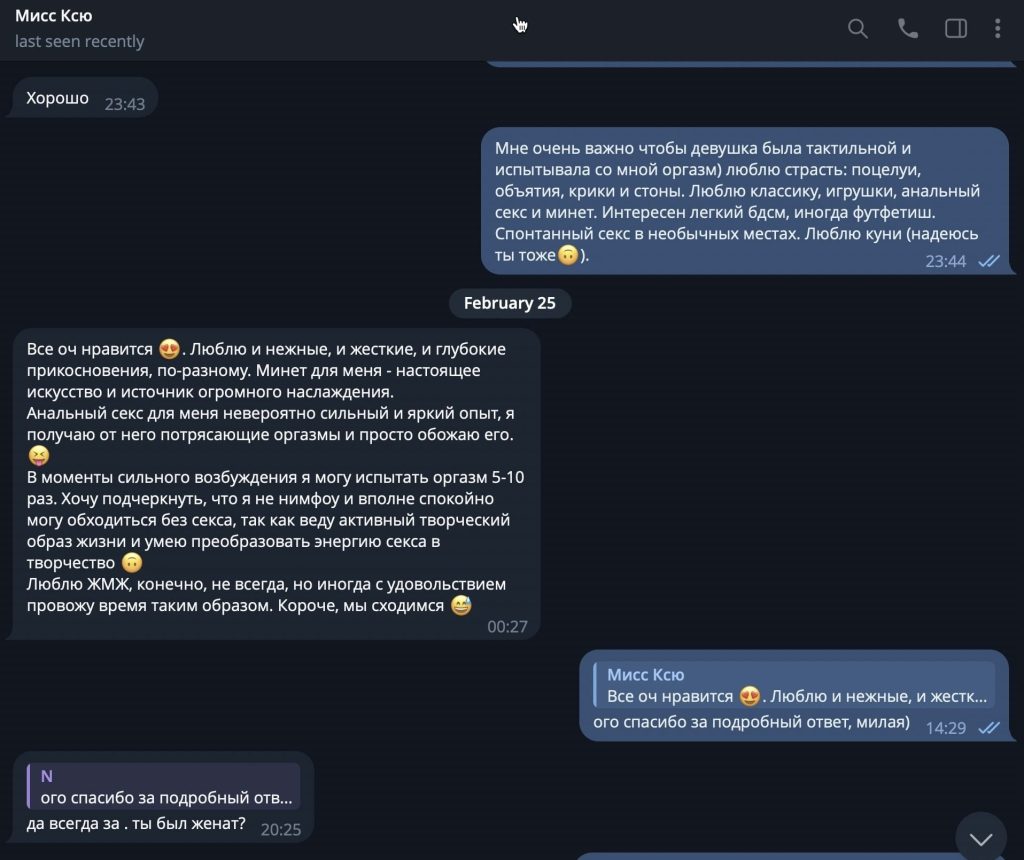This screenshot has width=1024, height=860.
Task: Open search in this chat
Action: [857, 28]
